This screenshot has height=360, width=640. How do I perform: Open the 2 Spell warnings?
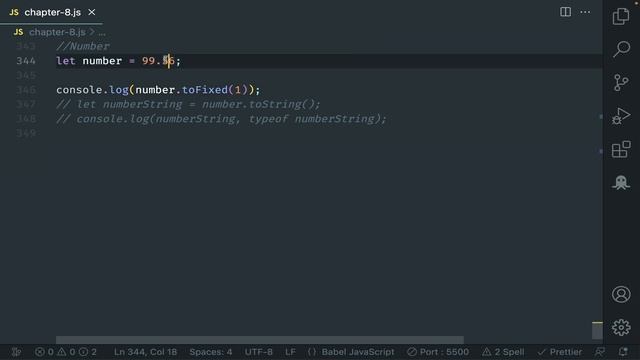coord(503,352)
